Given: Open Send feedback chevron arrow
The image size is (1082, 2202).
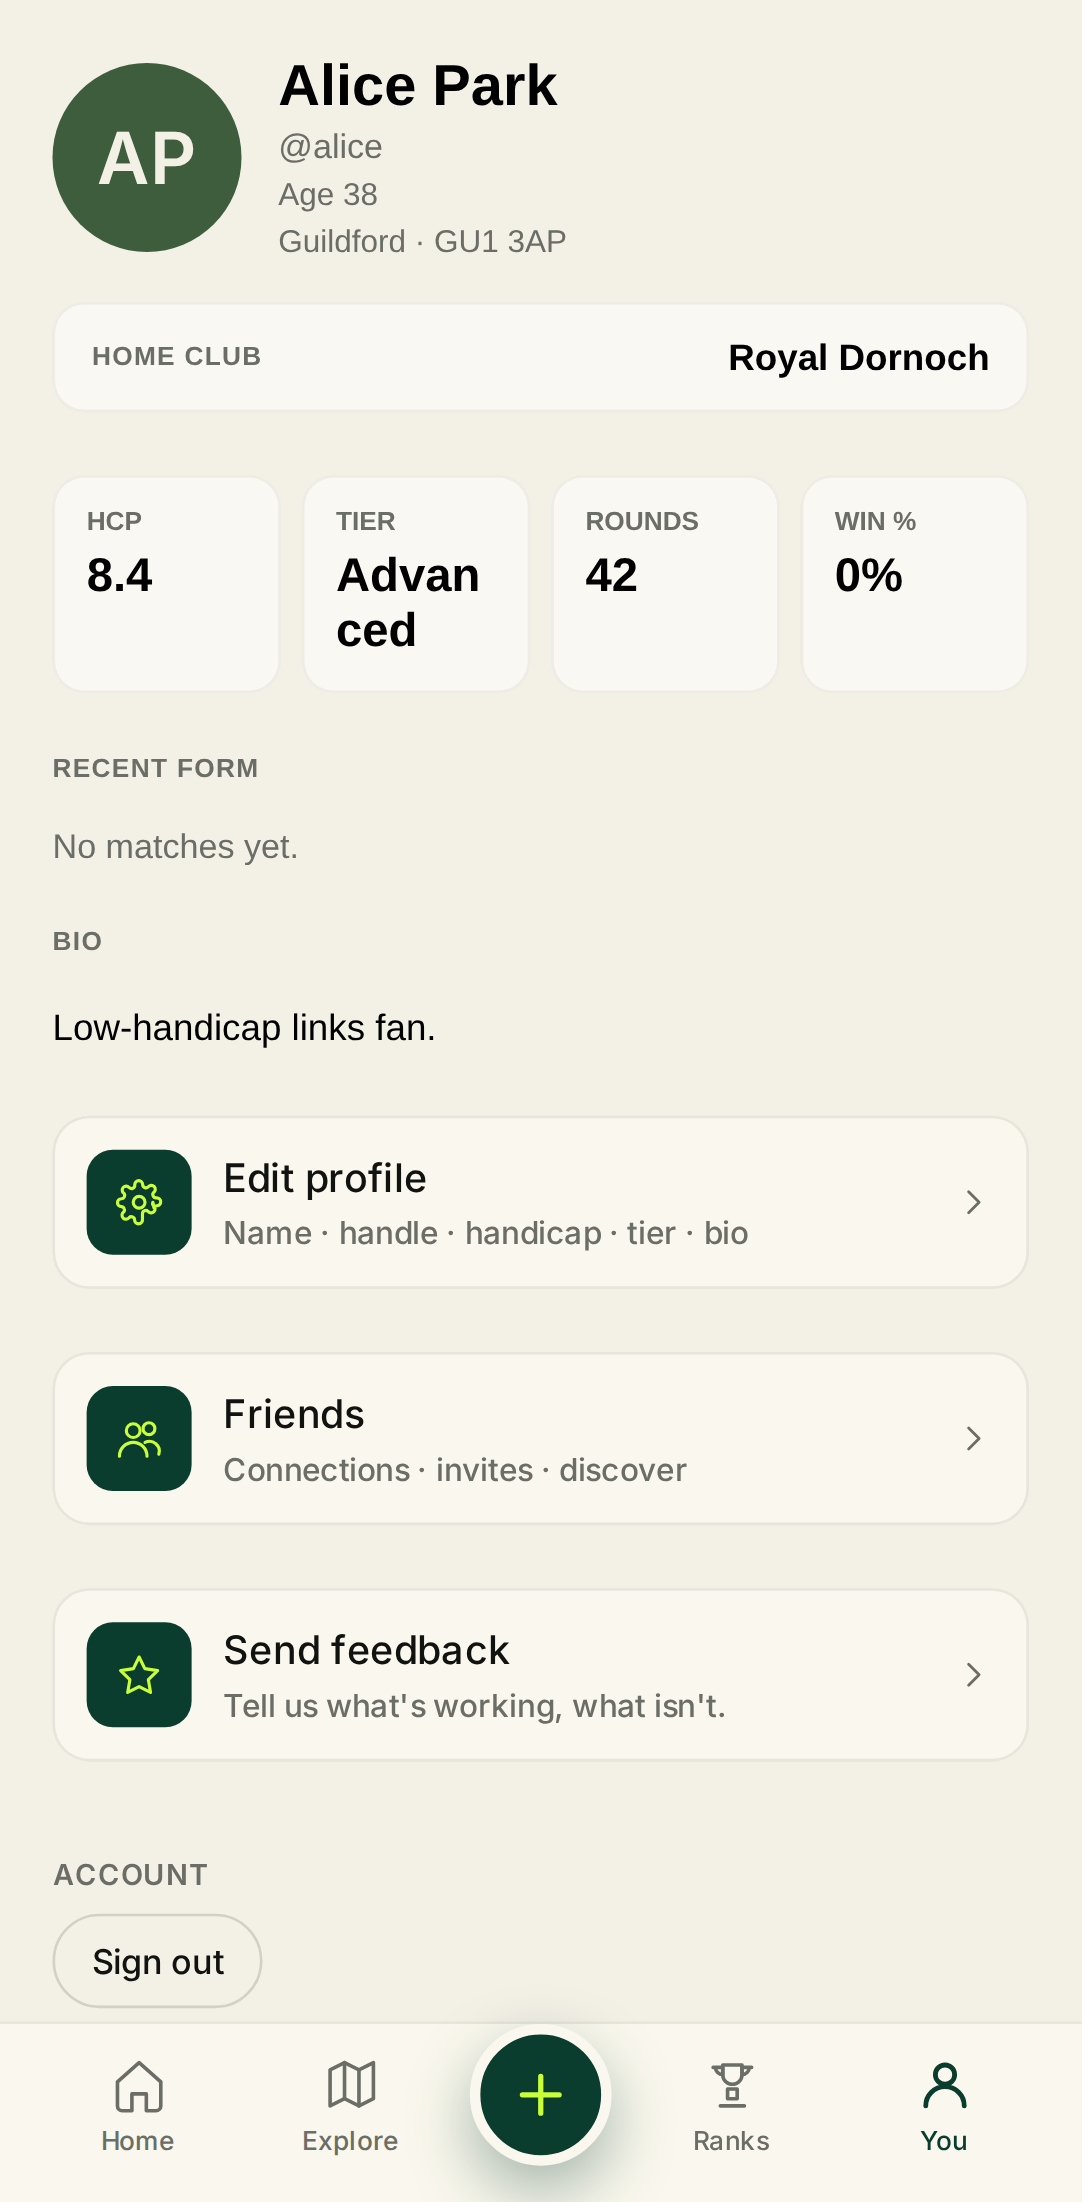Looking at the screenshot, I should click(x=973, y=1675).
